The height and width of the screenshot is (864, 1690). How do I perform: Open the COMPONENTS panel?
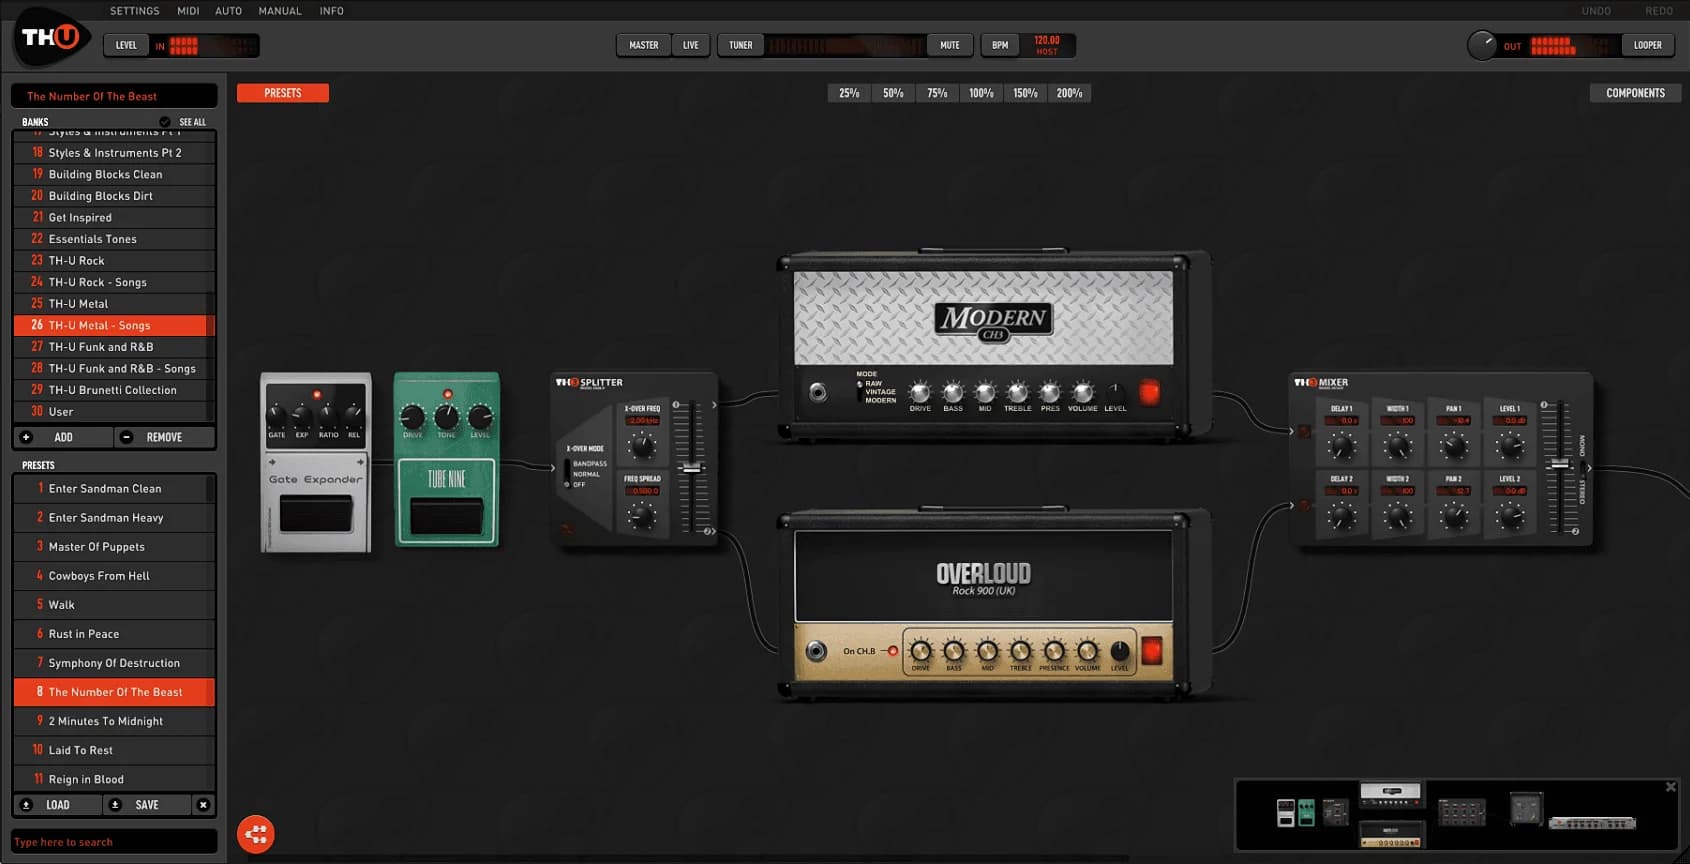(x=1635, y=93)
